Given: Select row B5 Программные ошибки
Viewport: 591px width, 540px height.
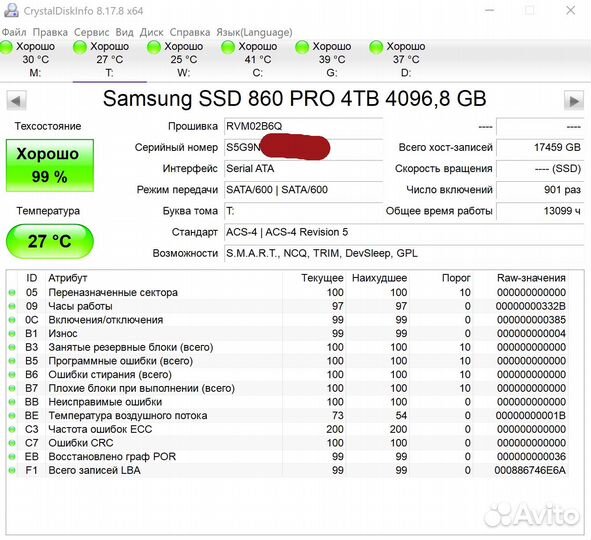Looking at the screenshot, I should 288,361.
